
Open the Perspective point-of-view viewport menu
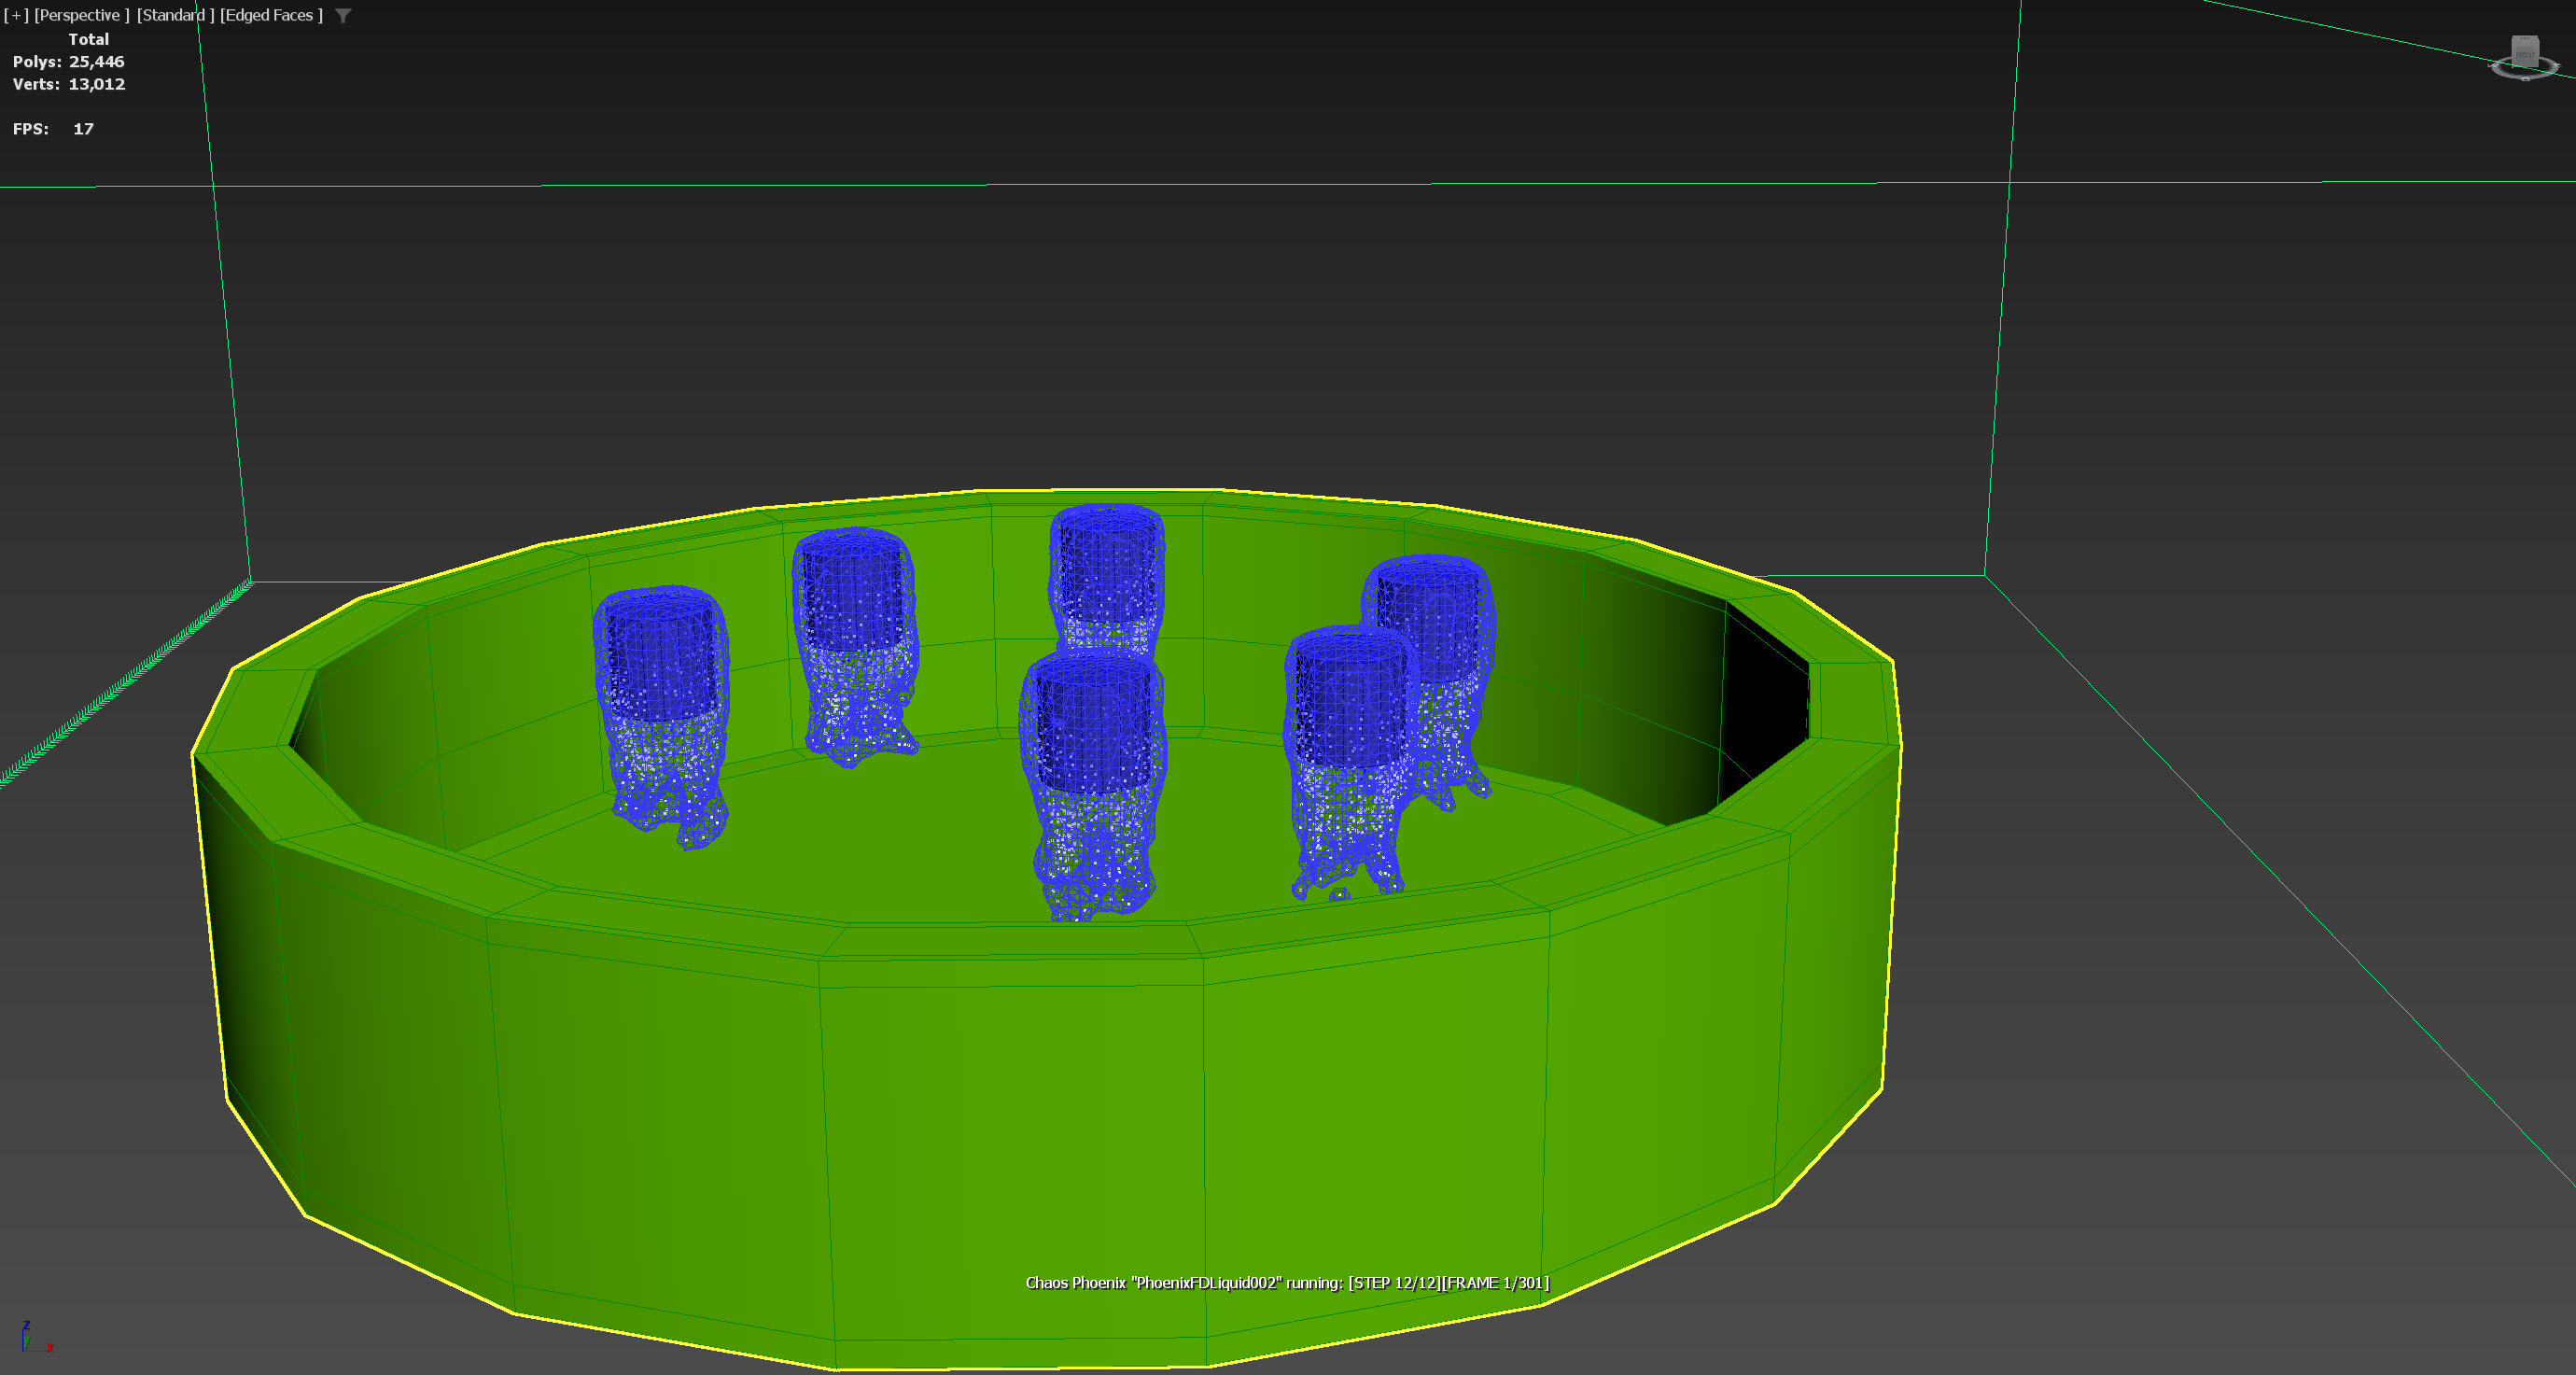pos(80,15)
